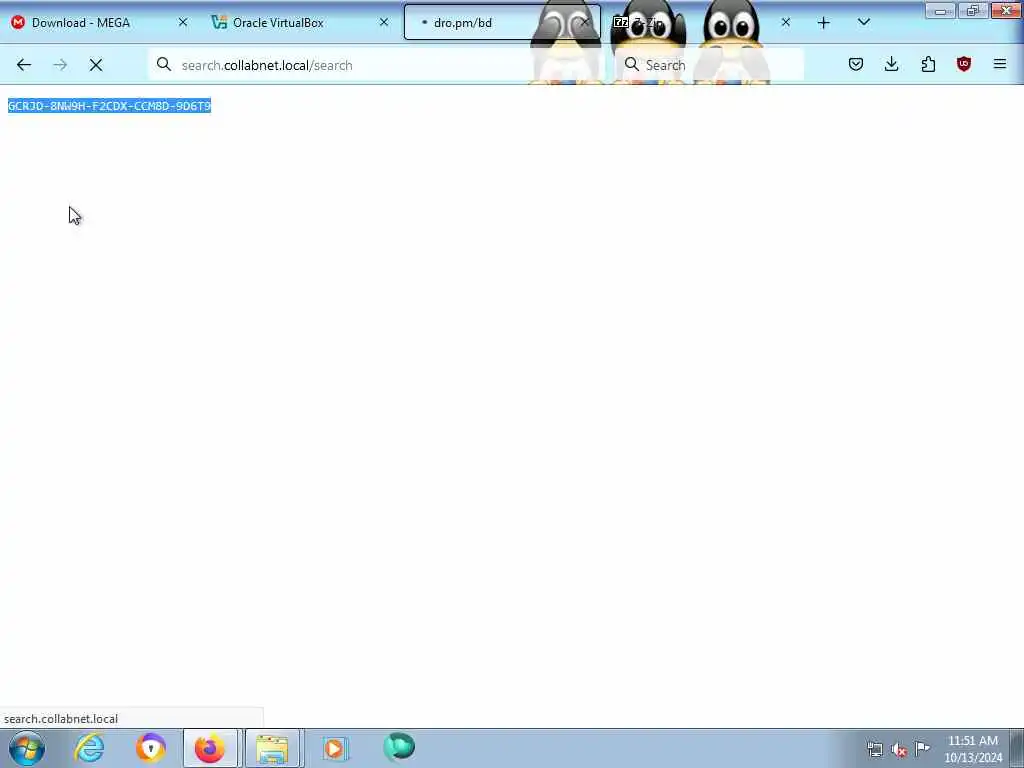1024x768 pixels.
Task: Click the Show desktop button
Action: click(x=1018, y=748)
